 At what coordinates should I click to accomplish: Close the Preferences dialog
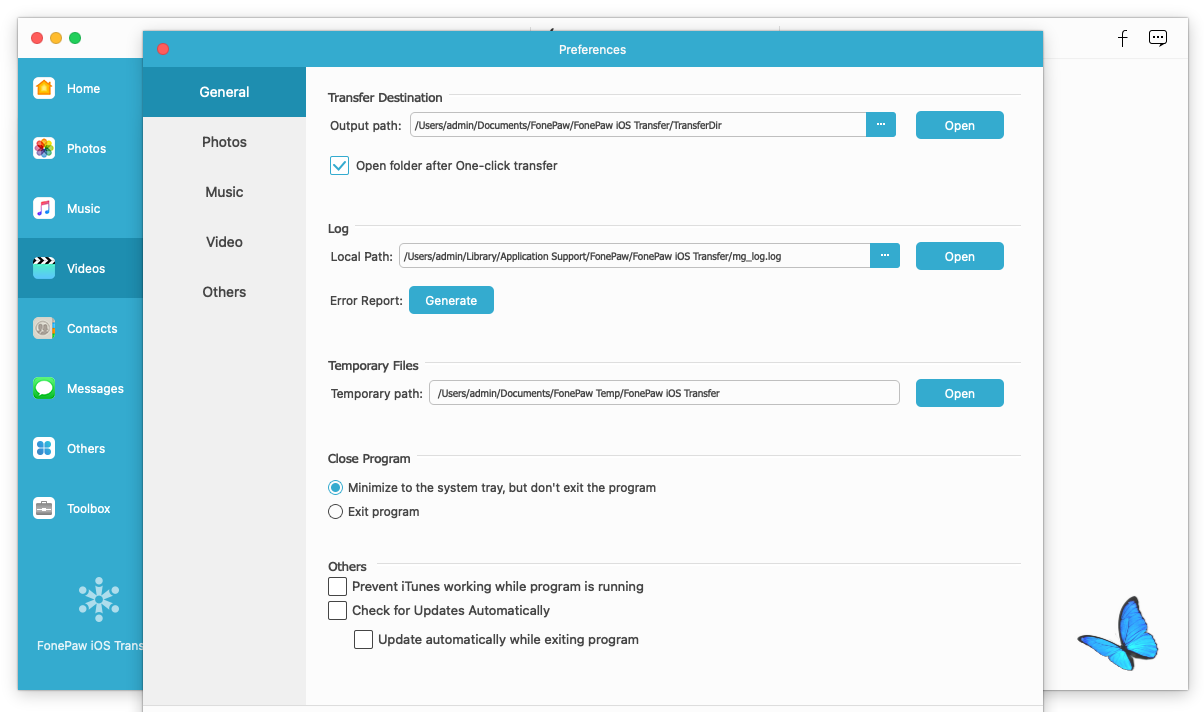pos(163,49)
